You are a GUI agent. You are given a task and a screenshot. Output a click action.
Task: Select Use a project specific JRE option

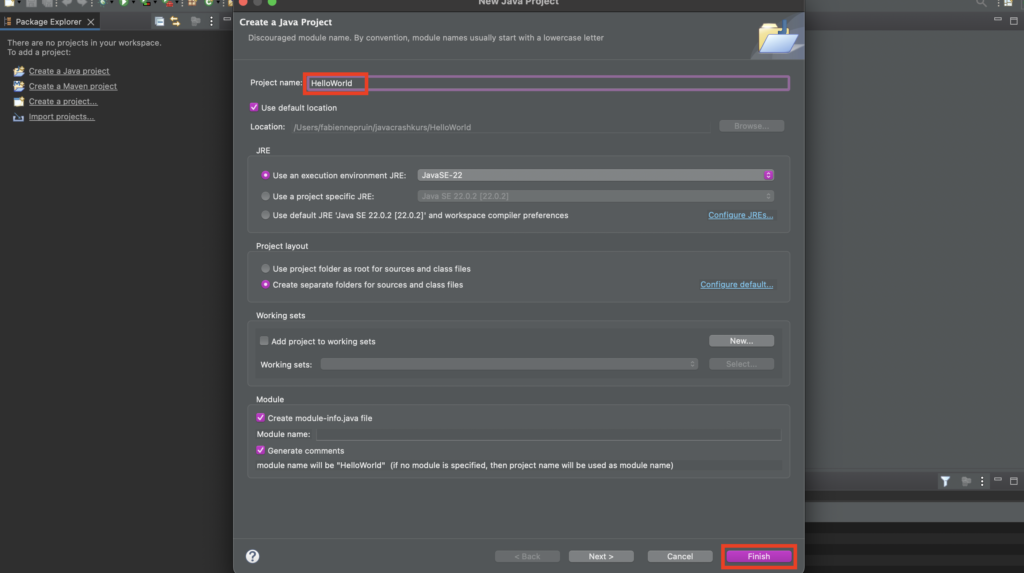[x=266, y=196]
